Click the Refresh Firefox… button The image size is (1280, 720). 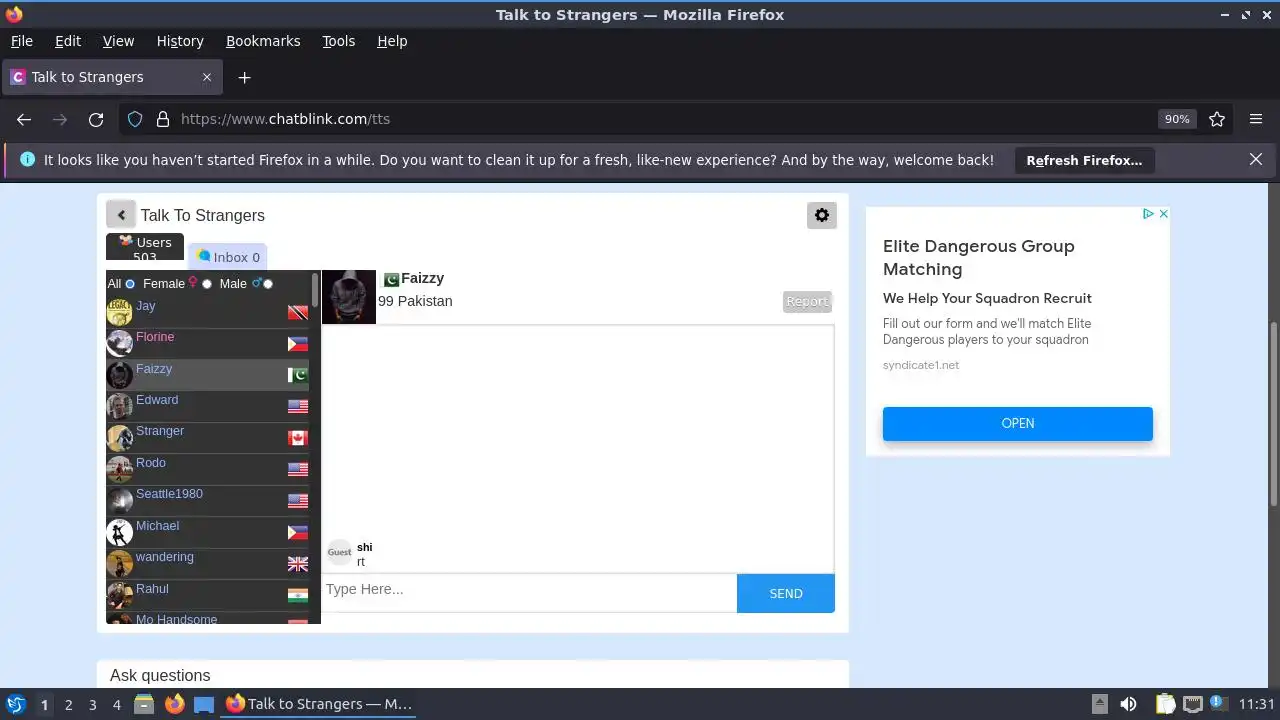pyautogui.click(x=1084, y=160)
